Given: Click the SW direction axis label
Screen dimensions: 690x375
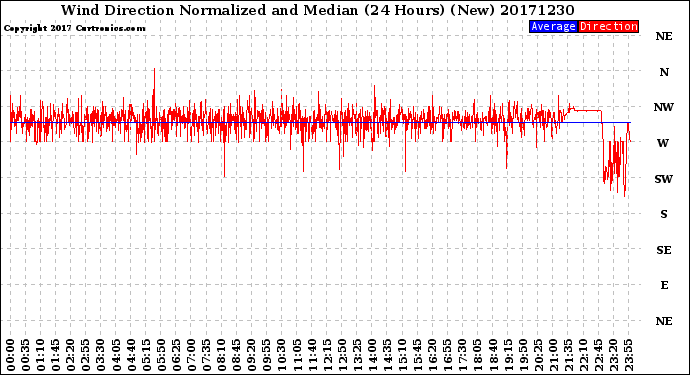Looking at the screenshot, I should (x=664, y=179).
